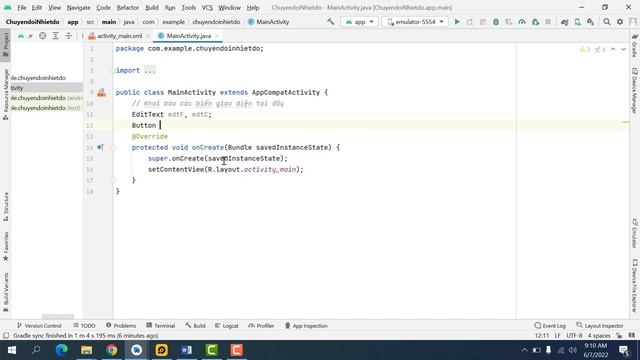Image resolution: width=640 pixels, height=360 pixels.
Task: Jump to previous highlighted error arrow
Action: pos(613,49)
